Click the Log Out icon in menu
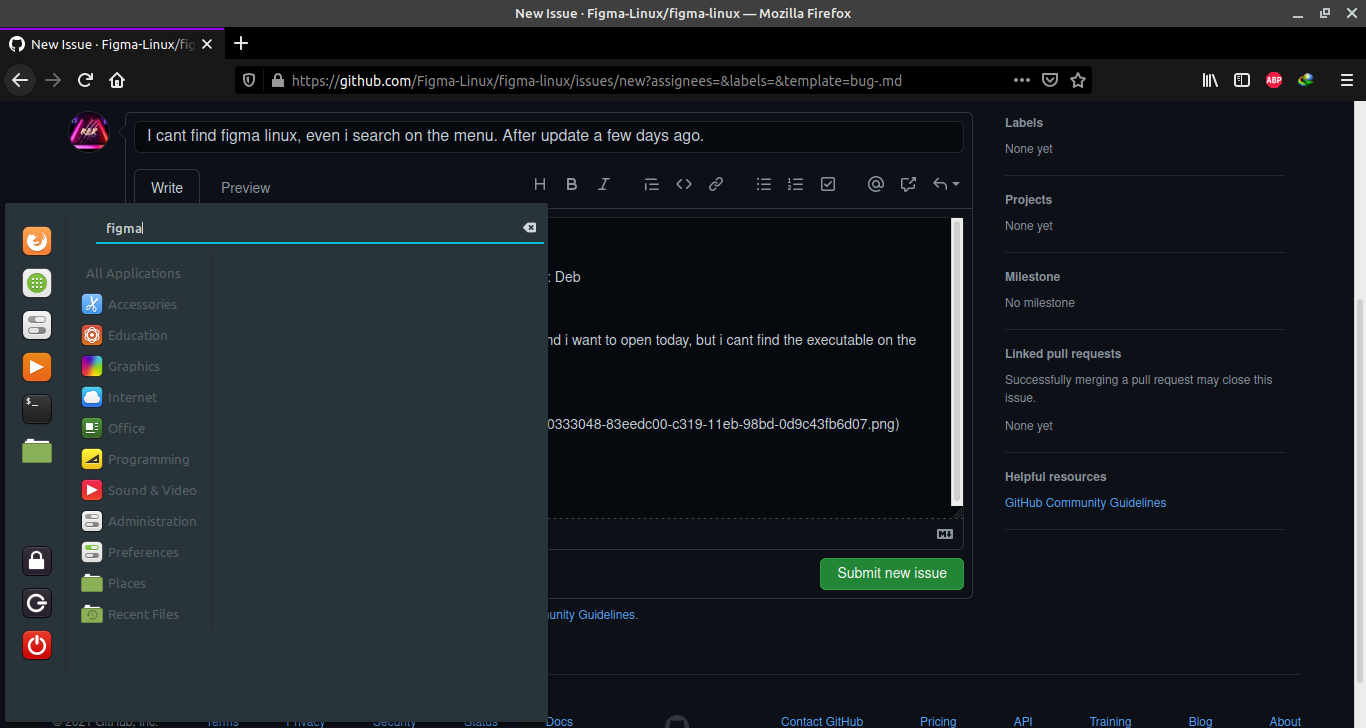Viewport: 1366px width, 728px height. [37, 603]
